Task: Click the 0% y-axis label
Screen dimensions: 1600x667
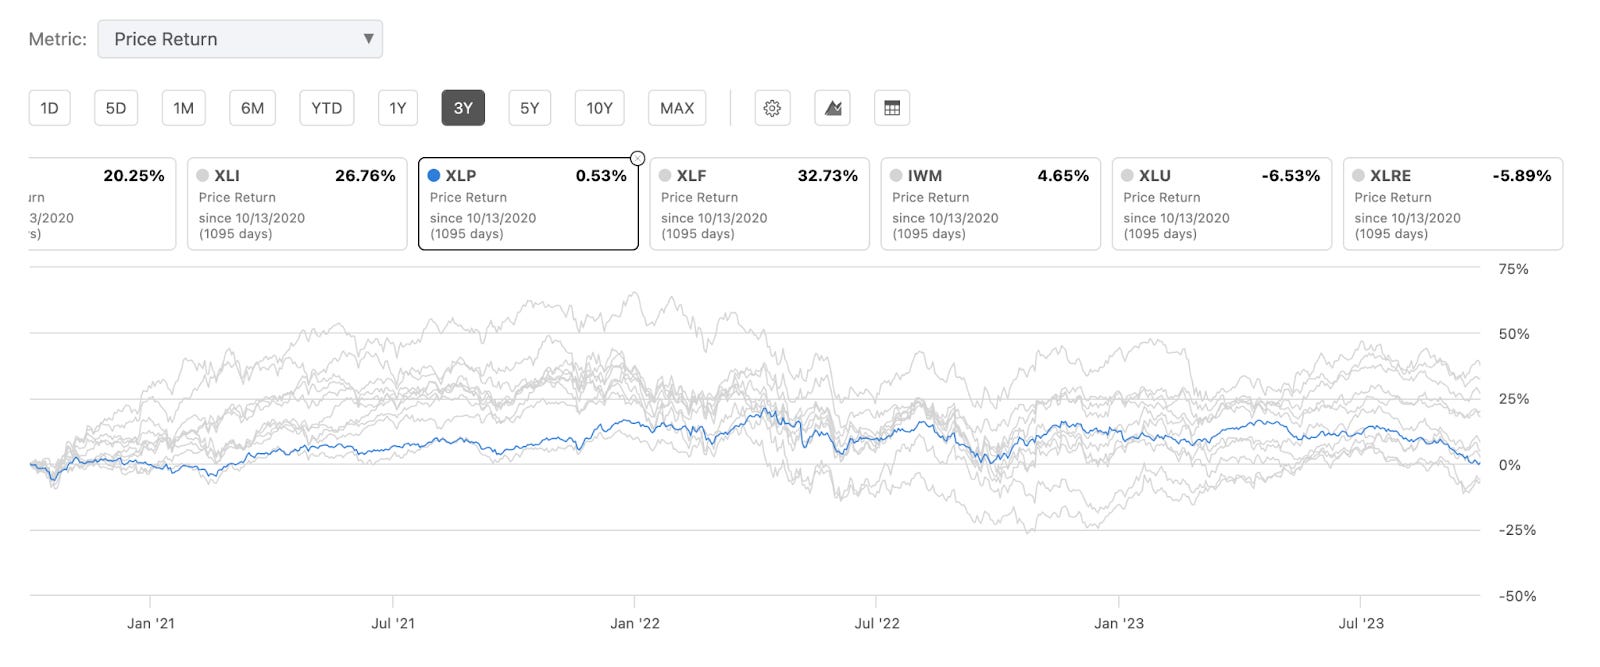Action: (1510, 465)
